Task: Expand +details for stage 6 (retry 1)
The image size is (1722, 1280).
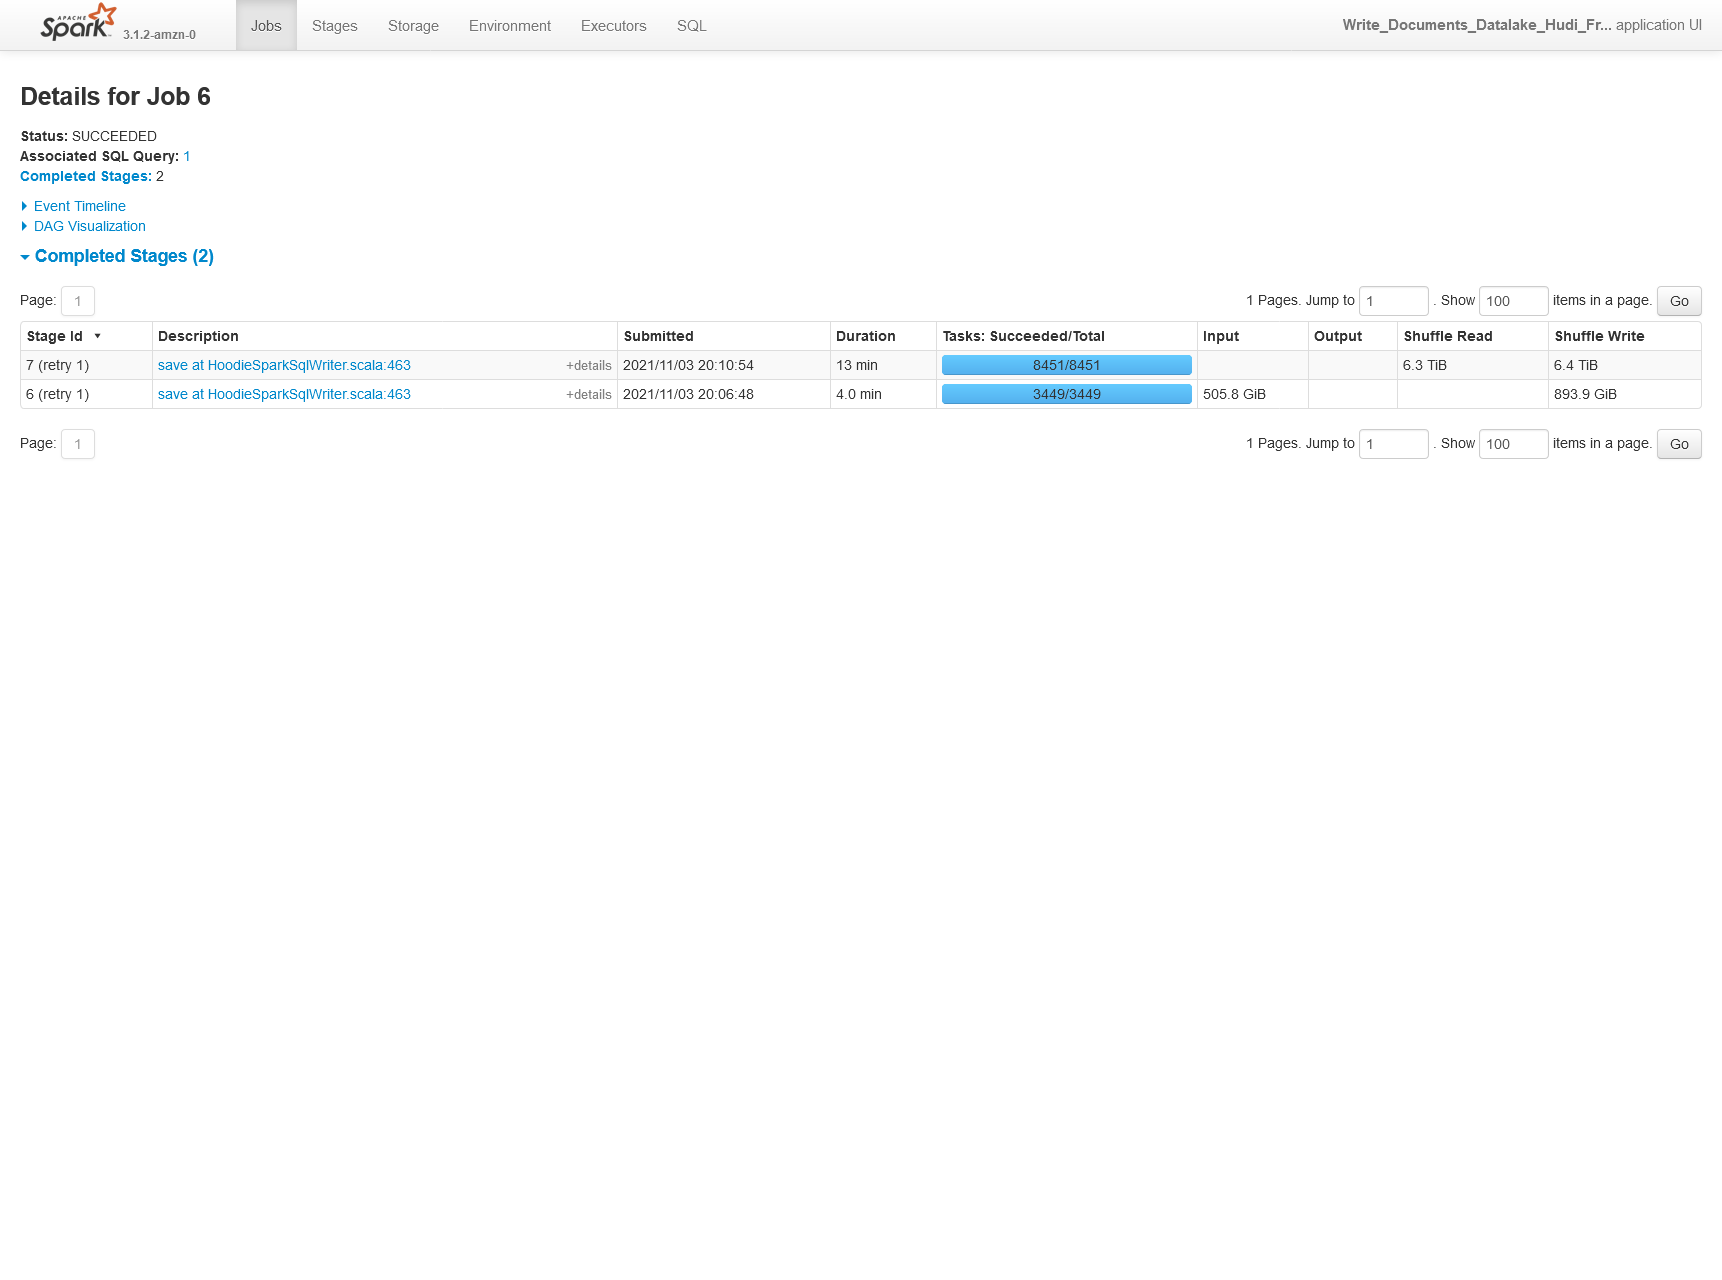Action: pos(587,394)
